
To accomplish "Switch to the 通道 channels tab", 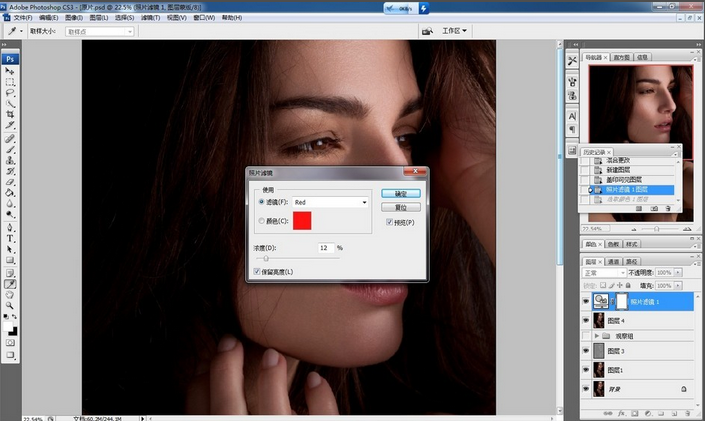I will click(614, 261).
